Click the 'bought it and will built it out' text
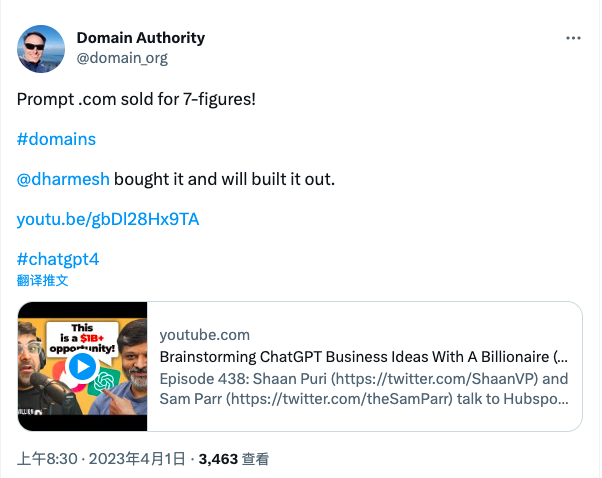 pyautogui.click(x=225, y=179)
